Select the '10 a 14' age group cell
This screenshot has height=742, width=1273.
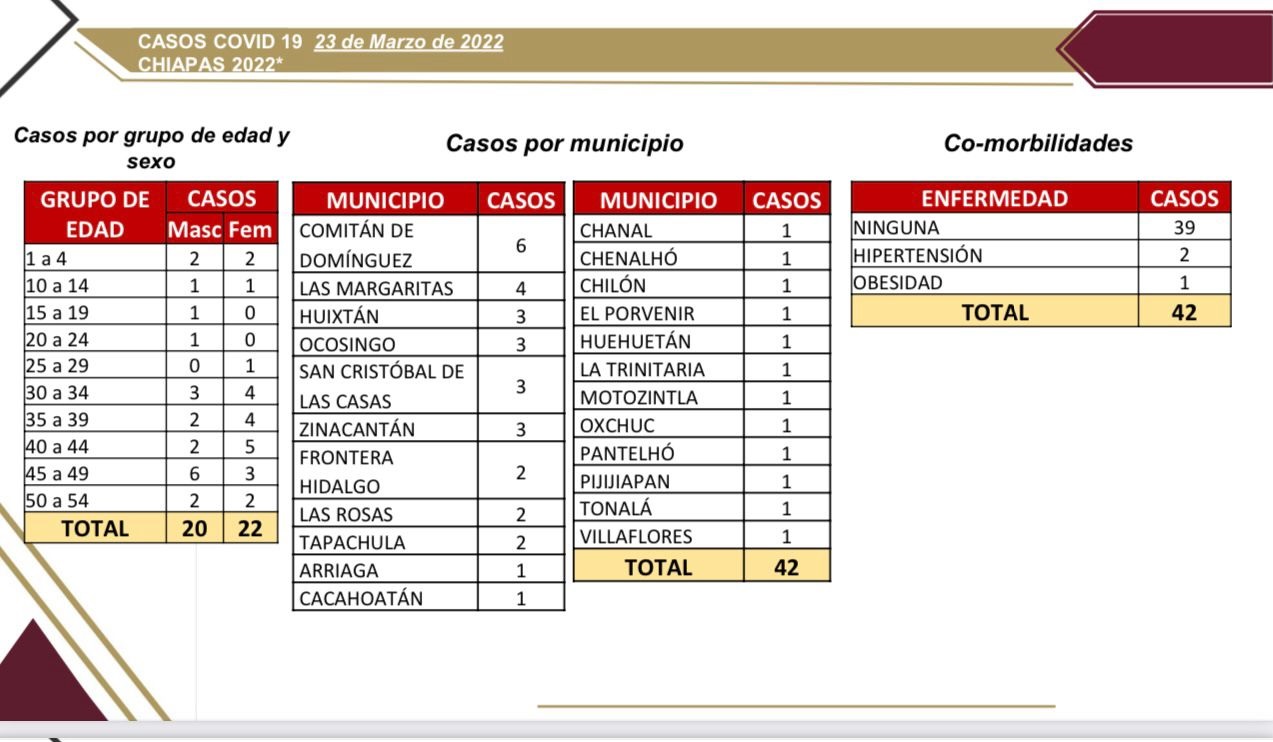click(95, 285)
